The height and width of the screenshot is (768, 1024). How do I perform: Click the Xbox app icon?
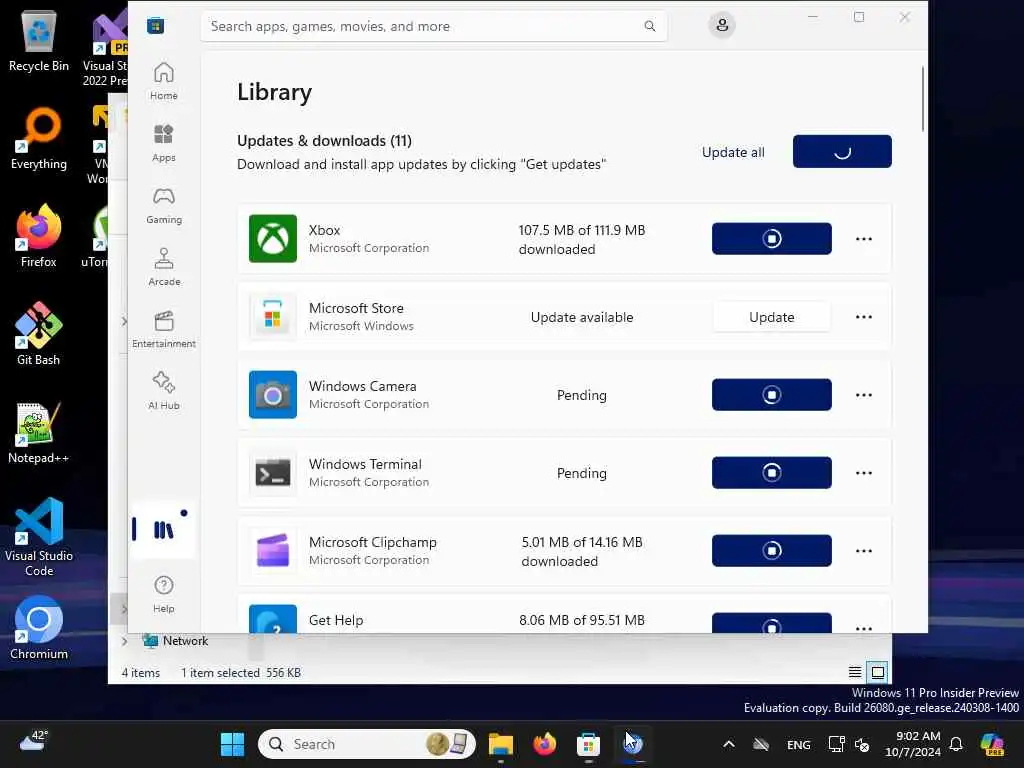(272, 238)
